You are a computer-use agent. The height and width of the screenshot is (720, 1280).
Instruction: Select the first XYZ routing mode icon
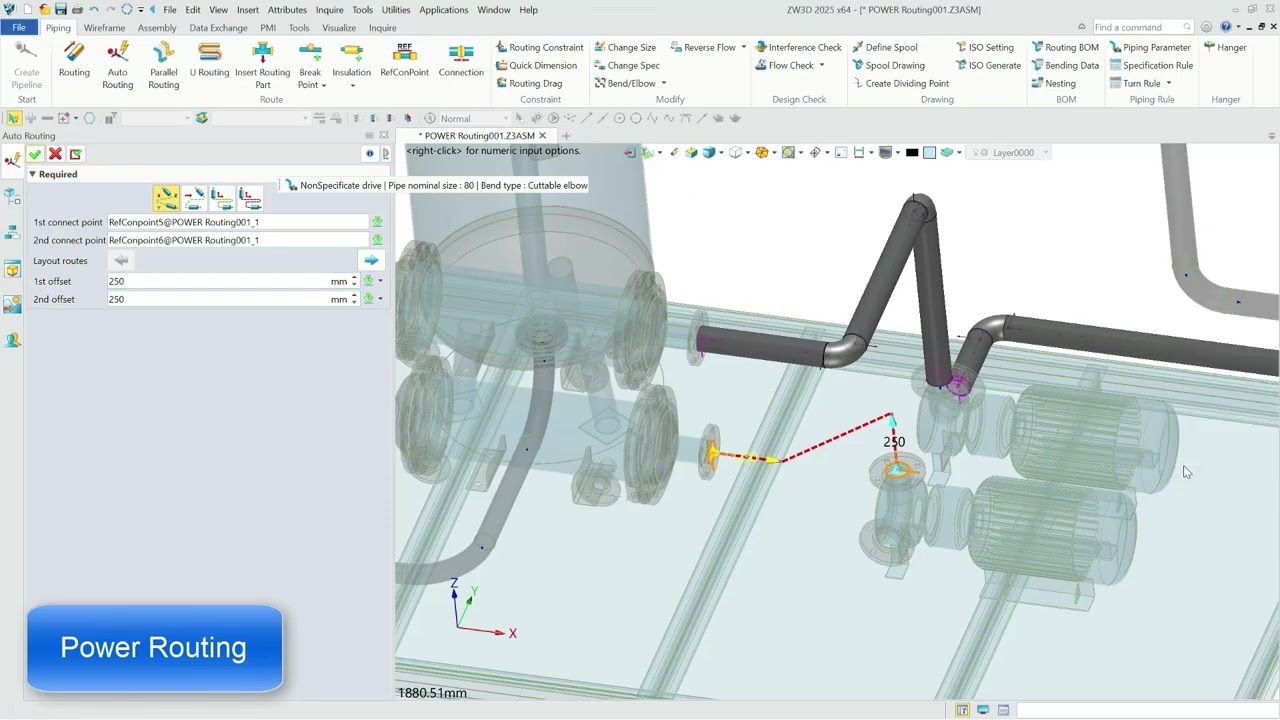click(x=166, y=198)
